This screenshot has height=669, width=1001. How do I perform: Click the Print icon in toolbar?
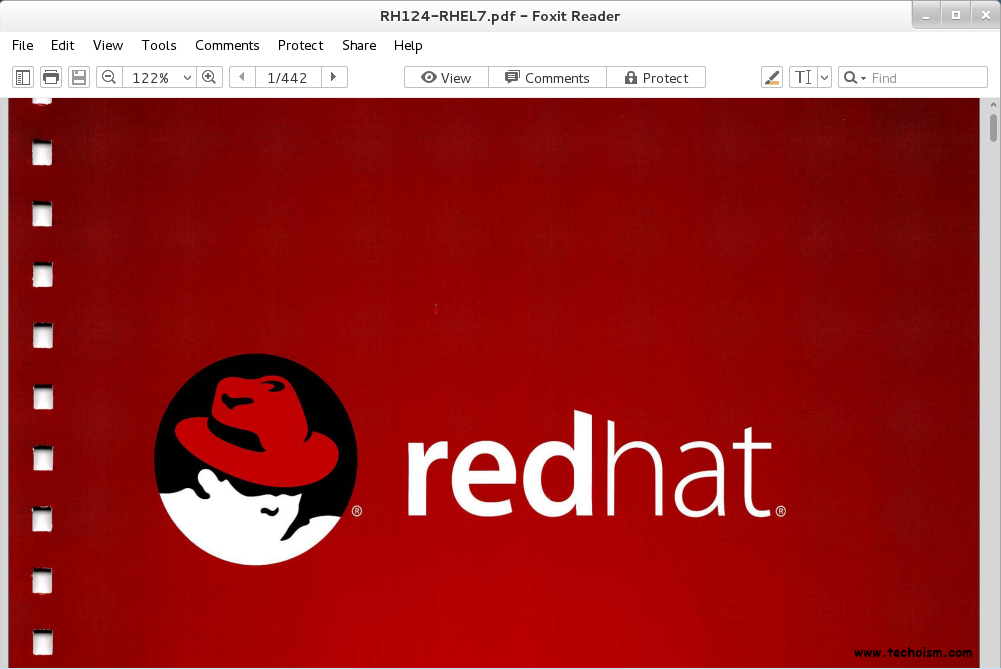(51, 77)
